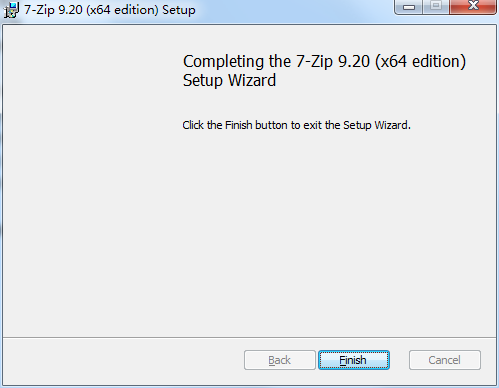Click the Finish button to exit setup
Viewport: 499px width, 388px height.
click(354, 360)
